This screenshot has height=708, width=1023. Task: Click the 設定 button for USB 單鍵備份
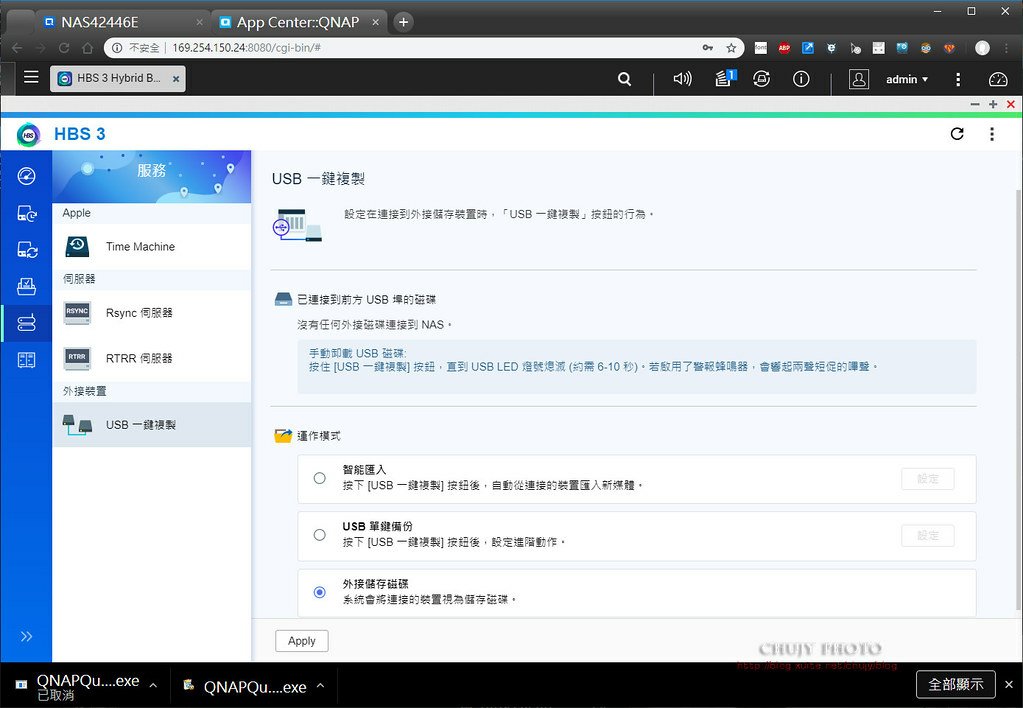click(927, 536)
